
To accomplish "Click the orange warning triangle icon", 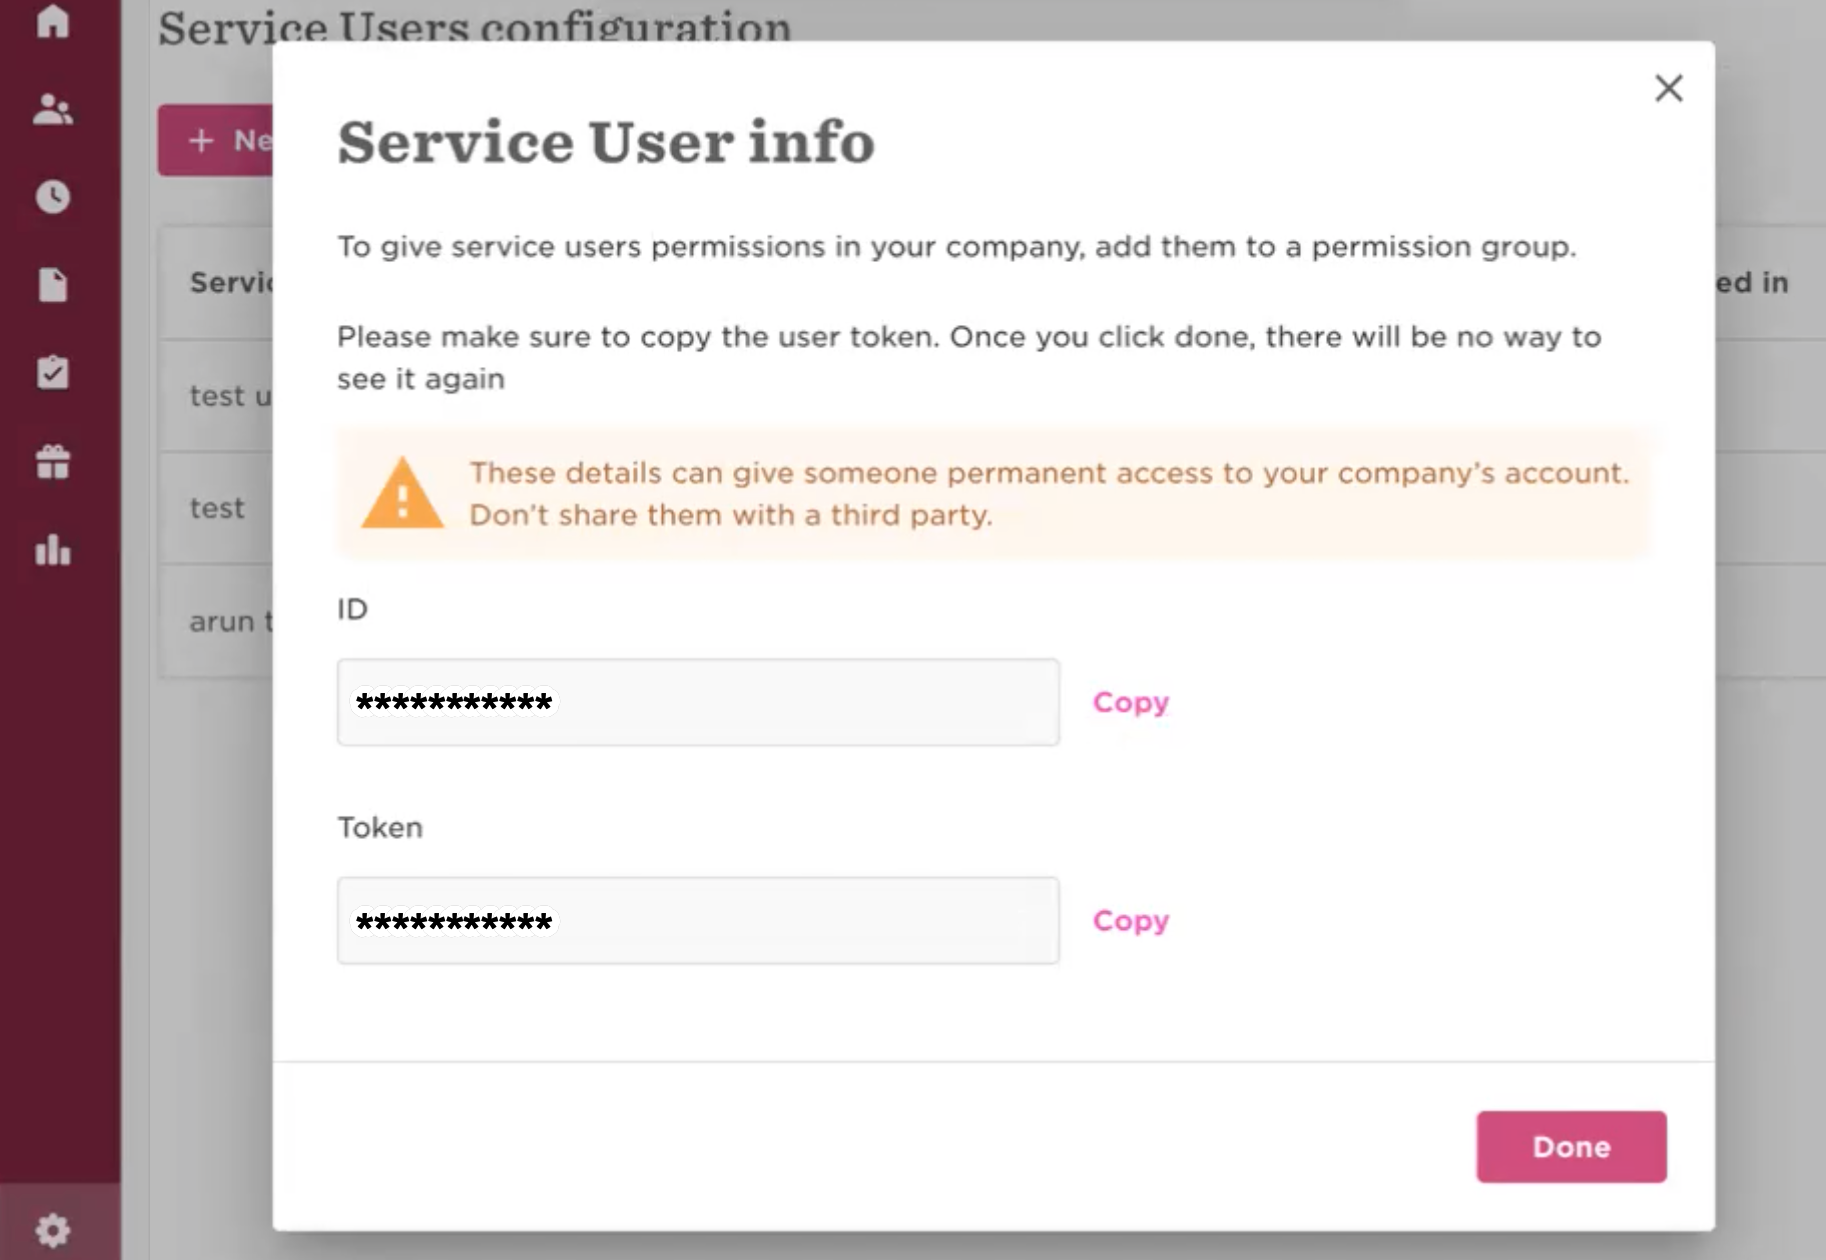I will tap(402, 493).
